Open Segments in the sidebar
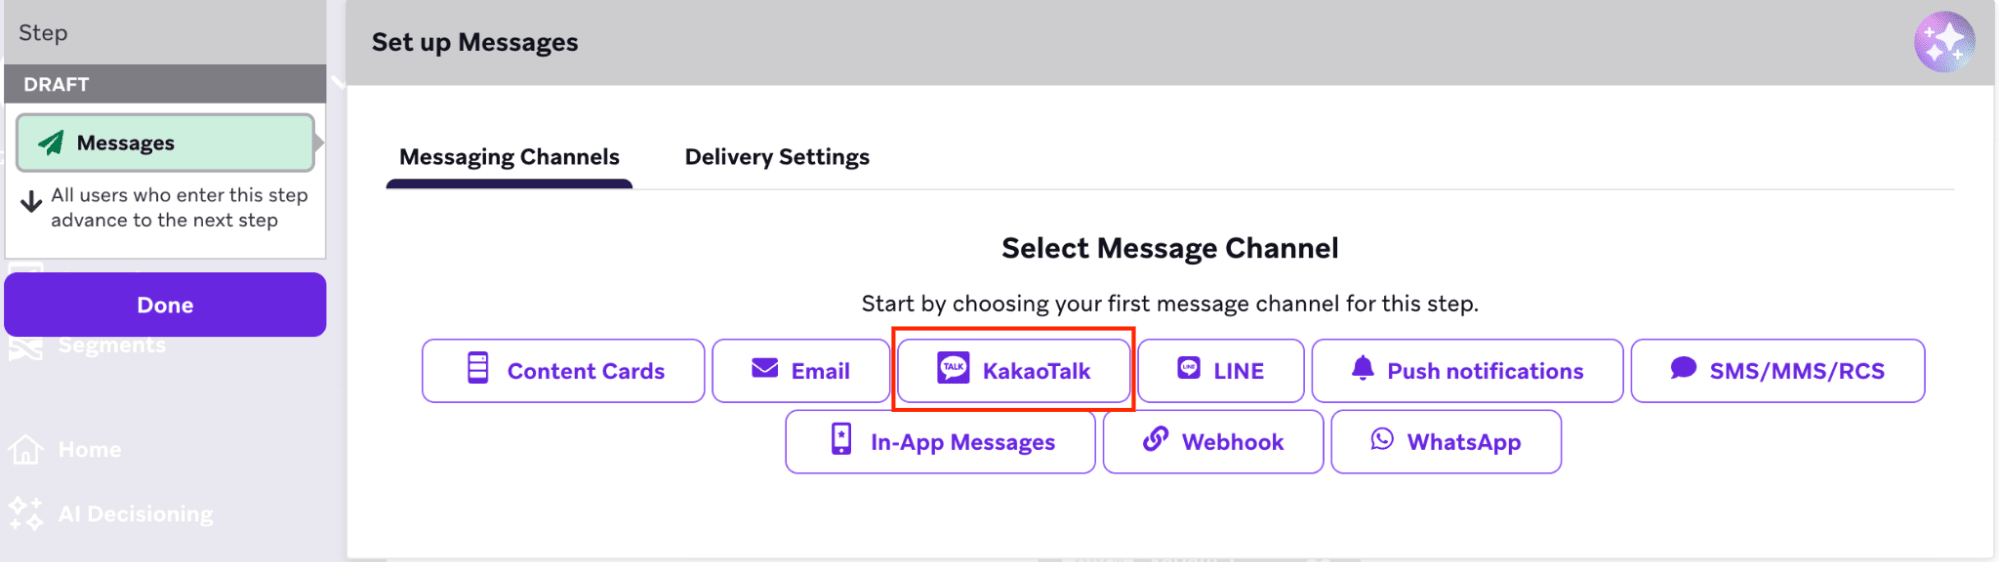 point(111,346)
